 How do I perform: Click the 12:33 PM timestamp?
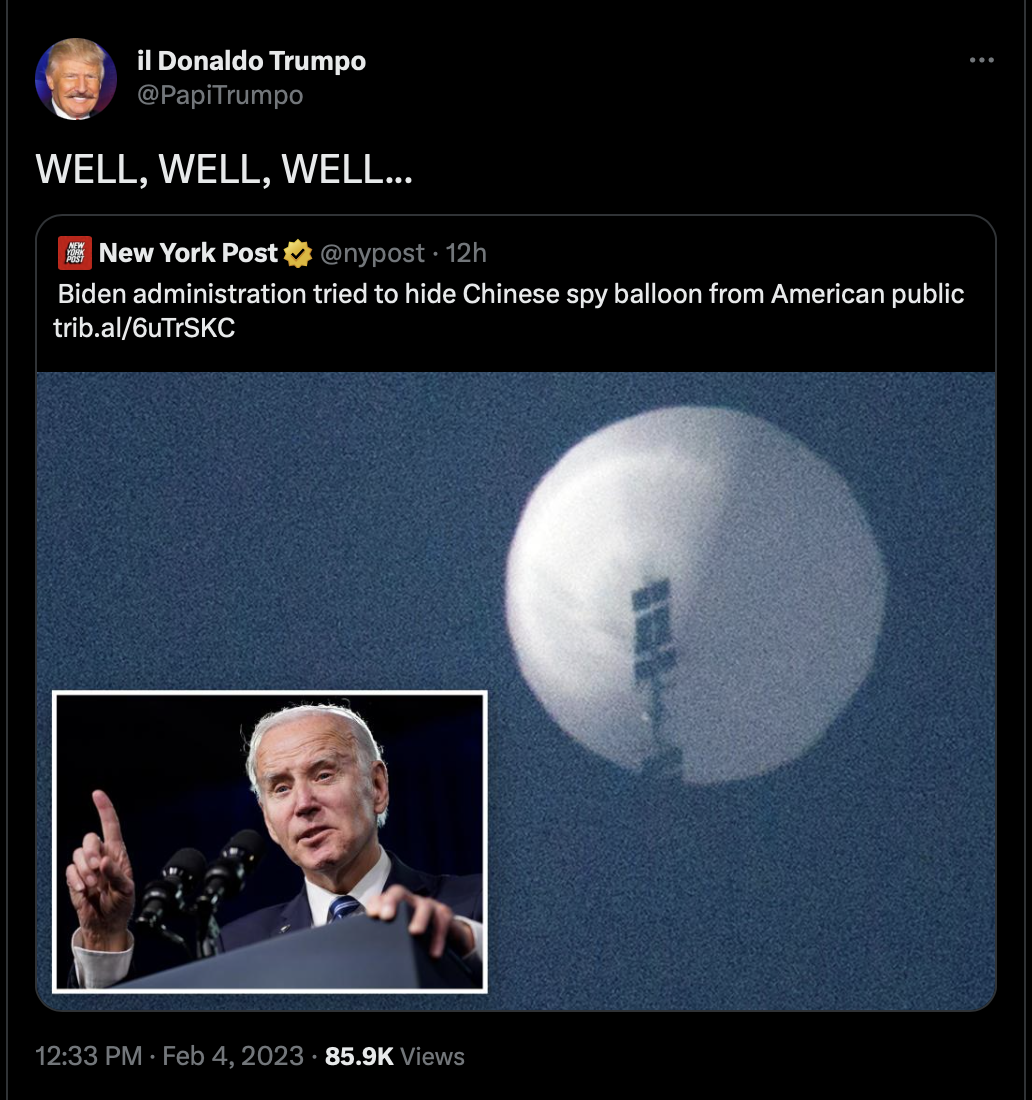pyautogui.click(x=88, y=1056)
